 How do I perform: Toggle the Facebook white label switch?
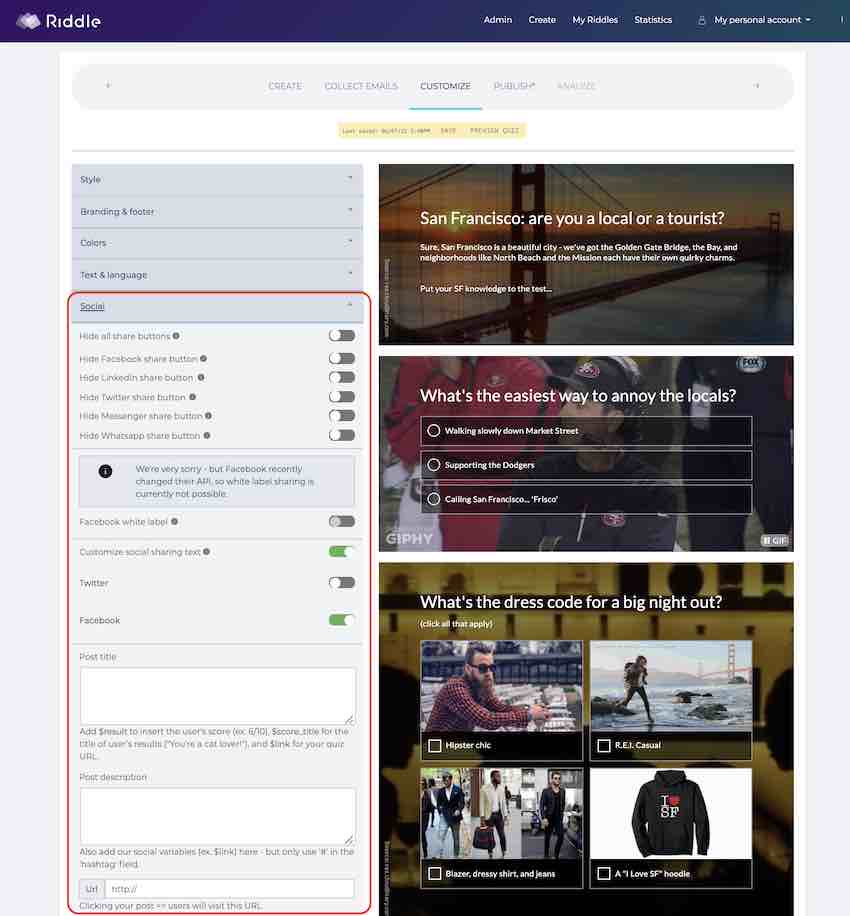342,521
